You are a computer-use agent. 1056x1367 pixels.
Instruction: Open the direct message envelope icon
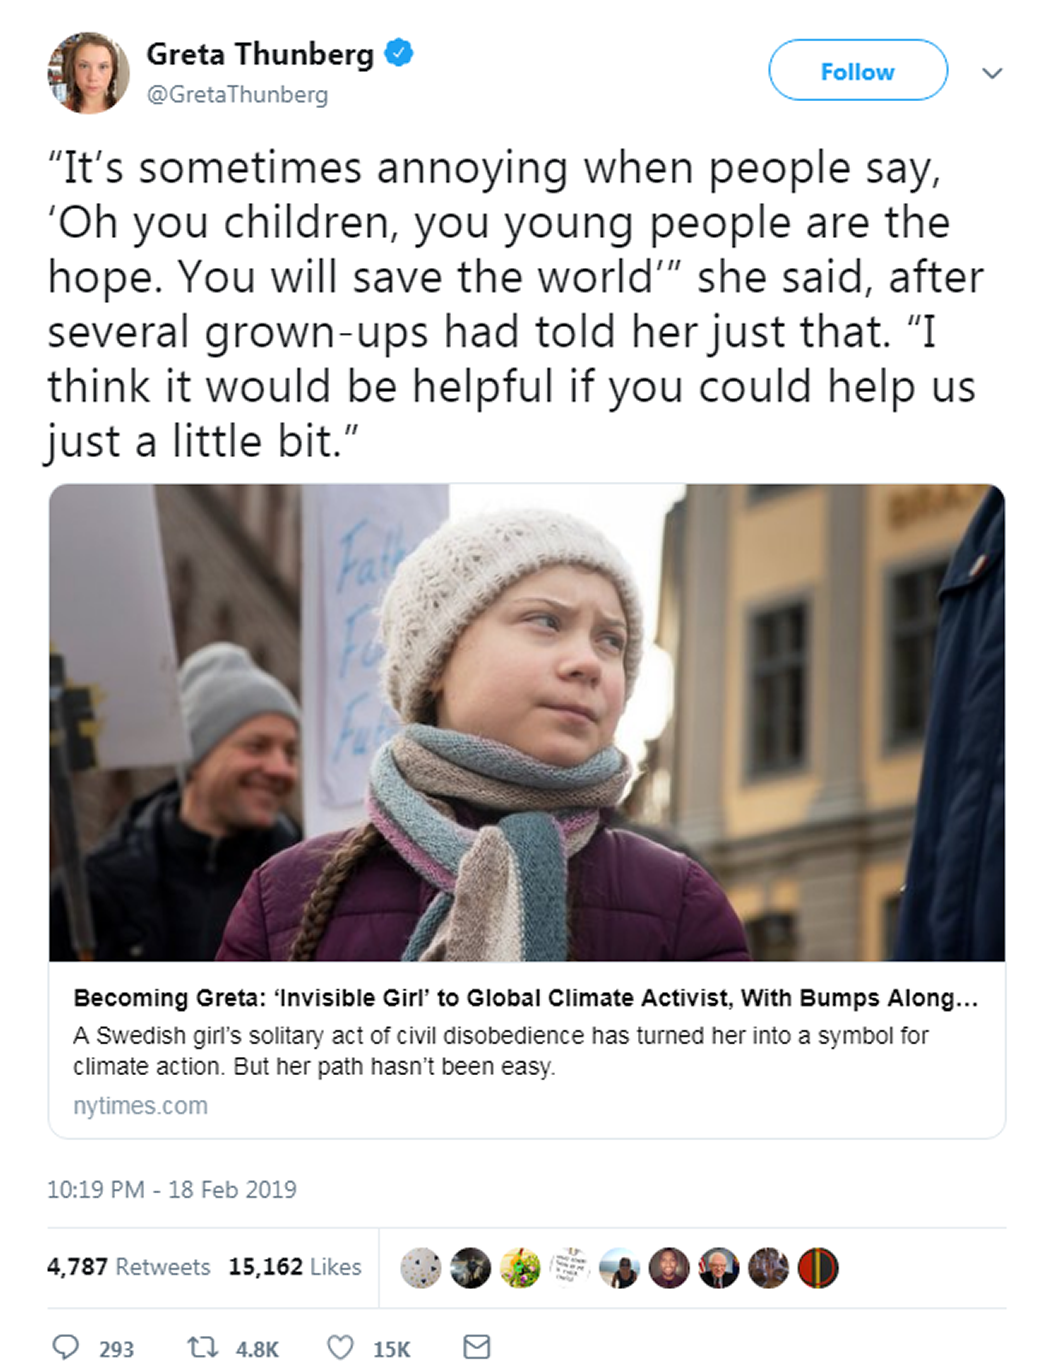tap(477, 1347)
